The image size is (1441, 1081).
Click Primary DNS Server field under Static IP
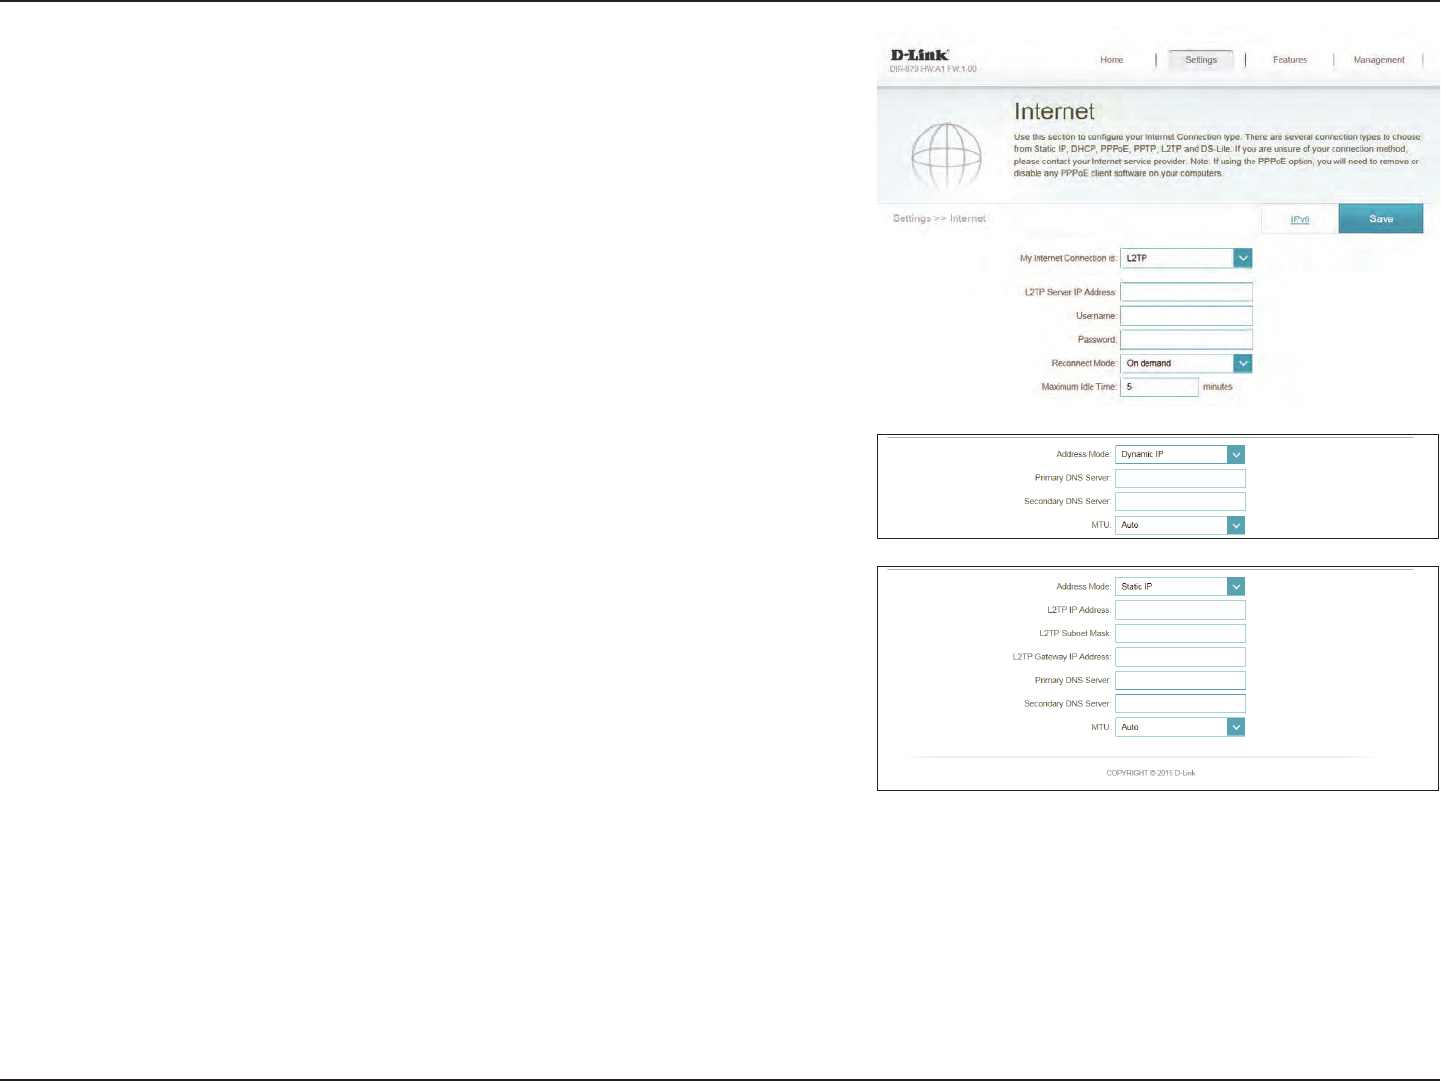pos(1180,680)
